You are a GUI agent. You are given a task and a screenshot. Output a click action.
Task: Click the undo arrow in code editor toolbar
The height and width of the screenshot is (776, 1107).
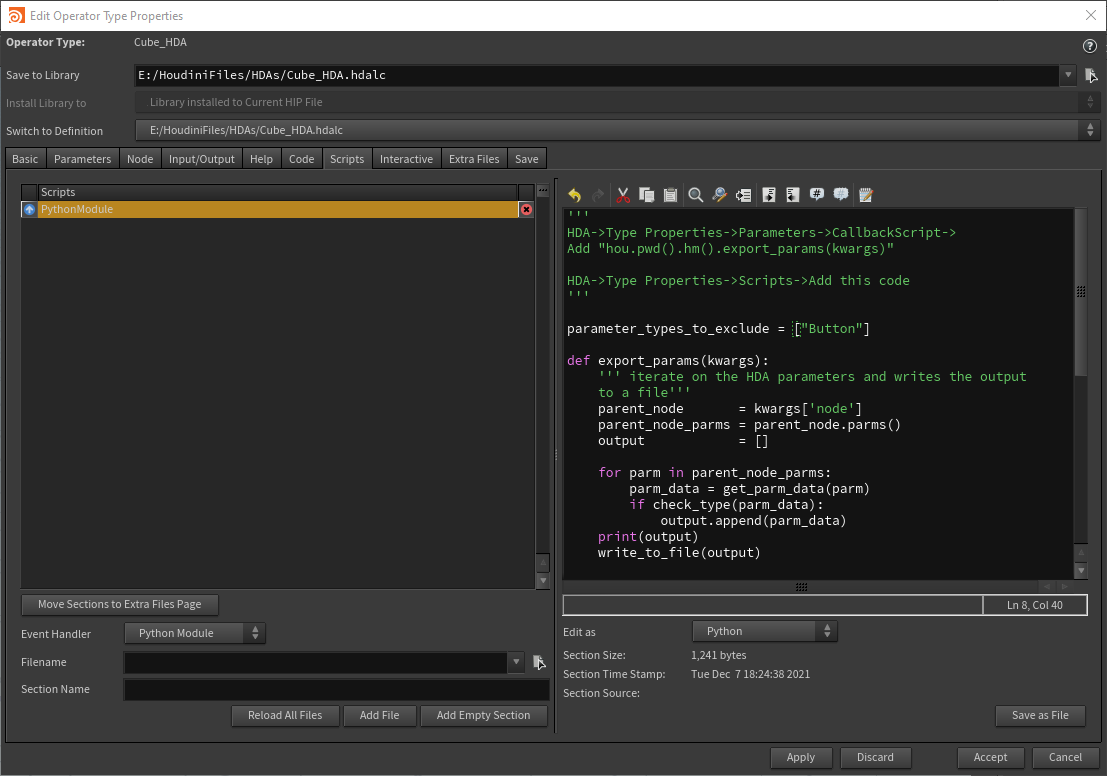575,195
